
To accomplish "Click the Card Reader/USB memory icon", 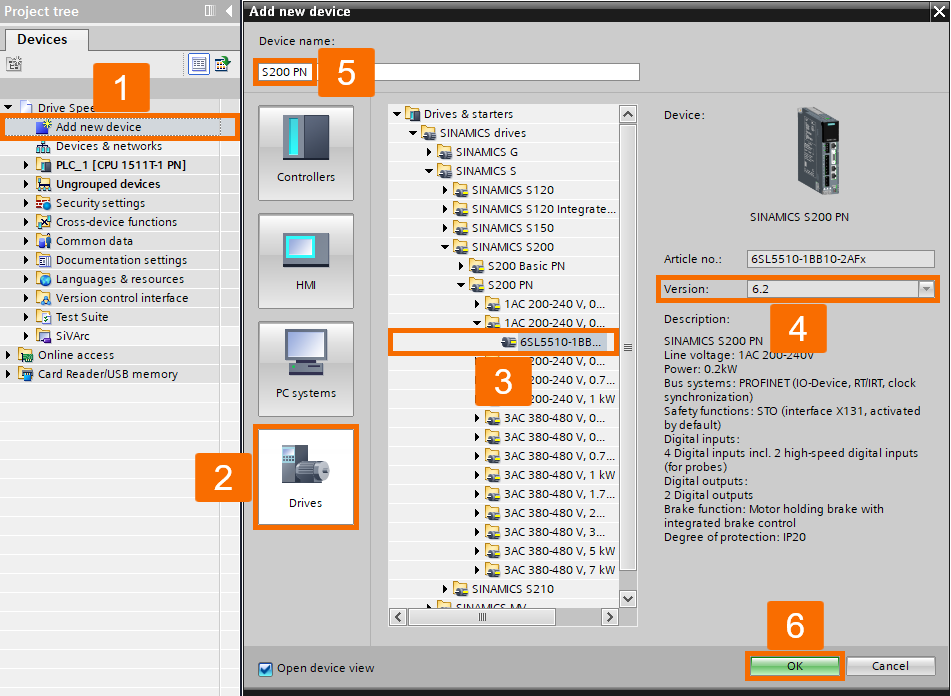I will (x=25, y=374).
